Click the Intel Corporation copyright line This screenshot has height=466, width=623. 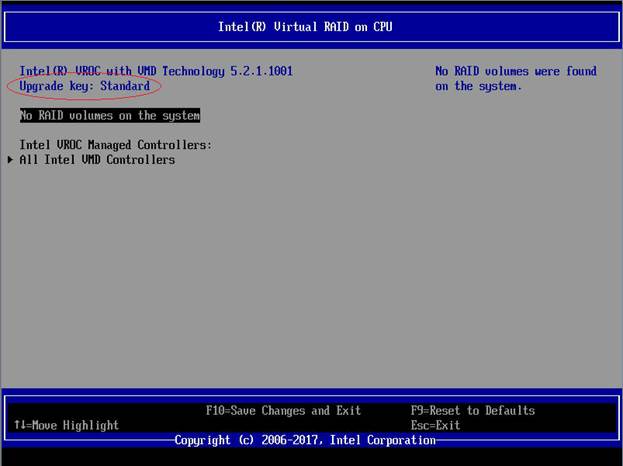pos(305,440)
